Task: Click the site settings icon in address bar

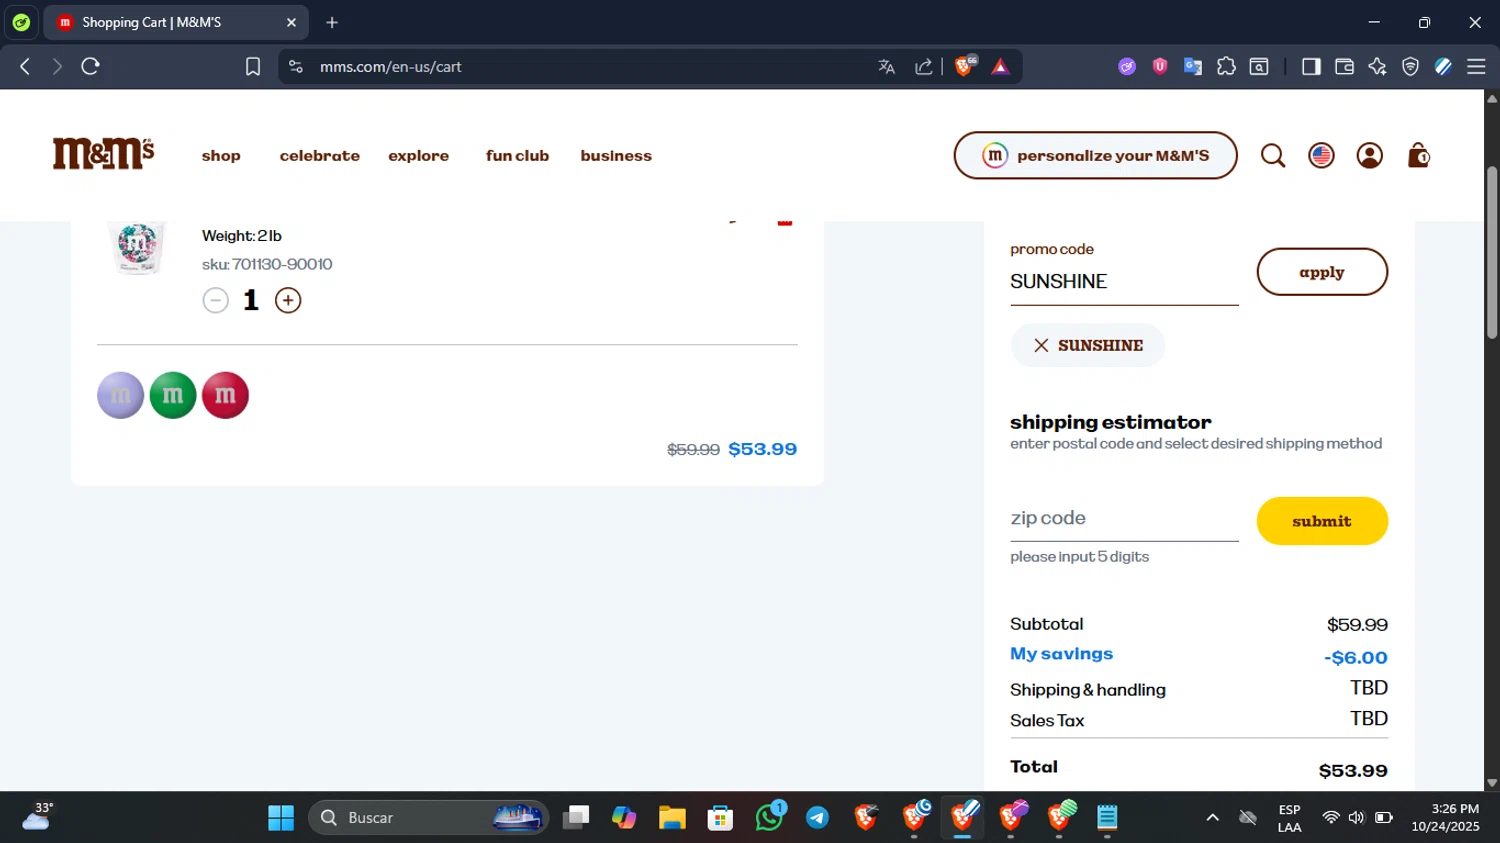Action: click(295, 67)
